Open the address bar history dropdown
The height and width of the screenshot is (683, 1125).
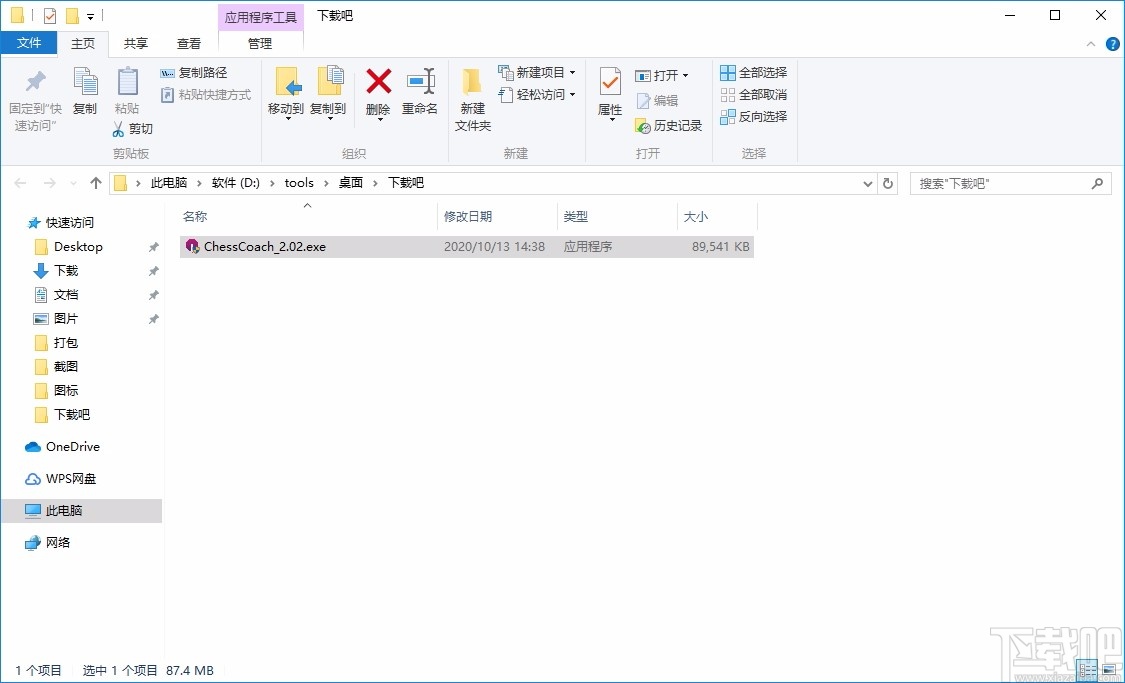click(x=867, y=183)
